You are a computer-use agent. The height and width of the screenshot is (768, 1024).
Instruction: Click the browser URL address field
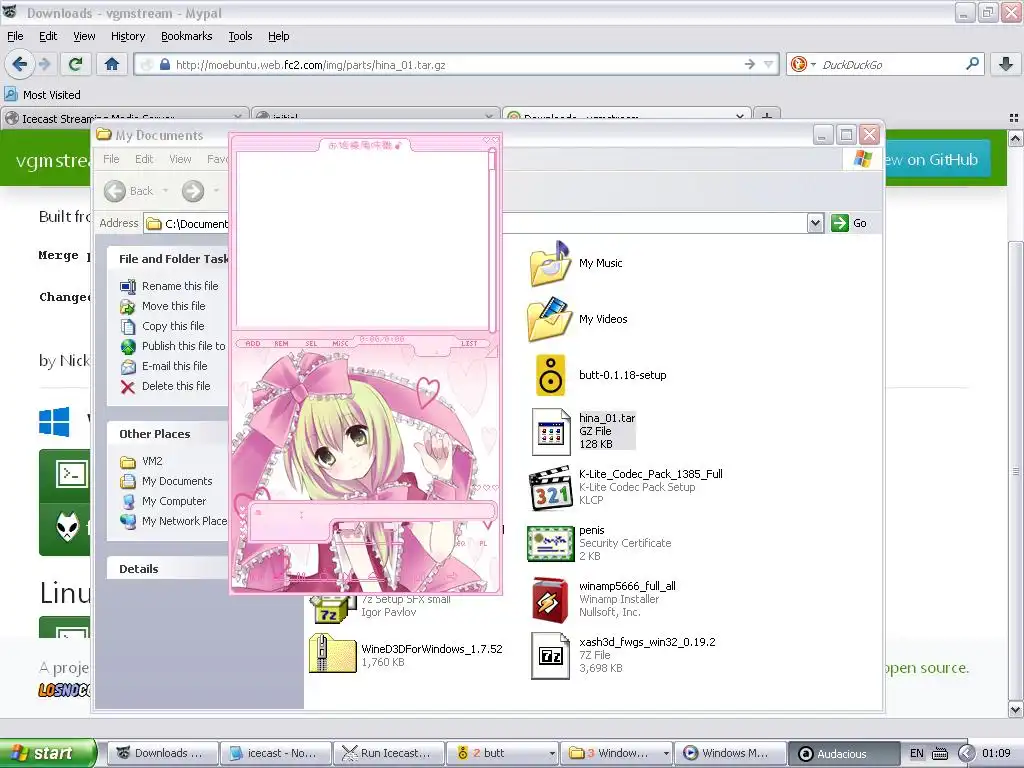pos(457,65)
